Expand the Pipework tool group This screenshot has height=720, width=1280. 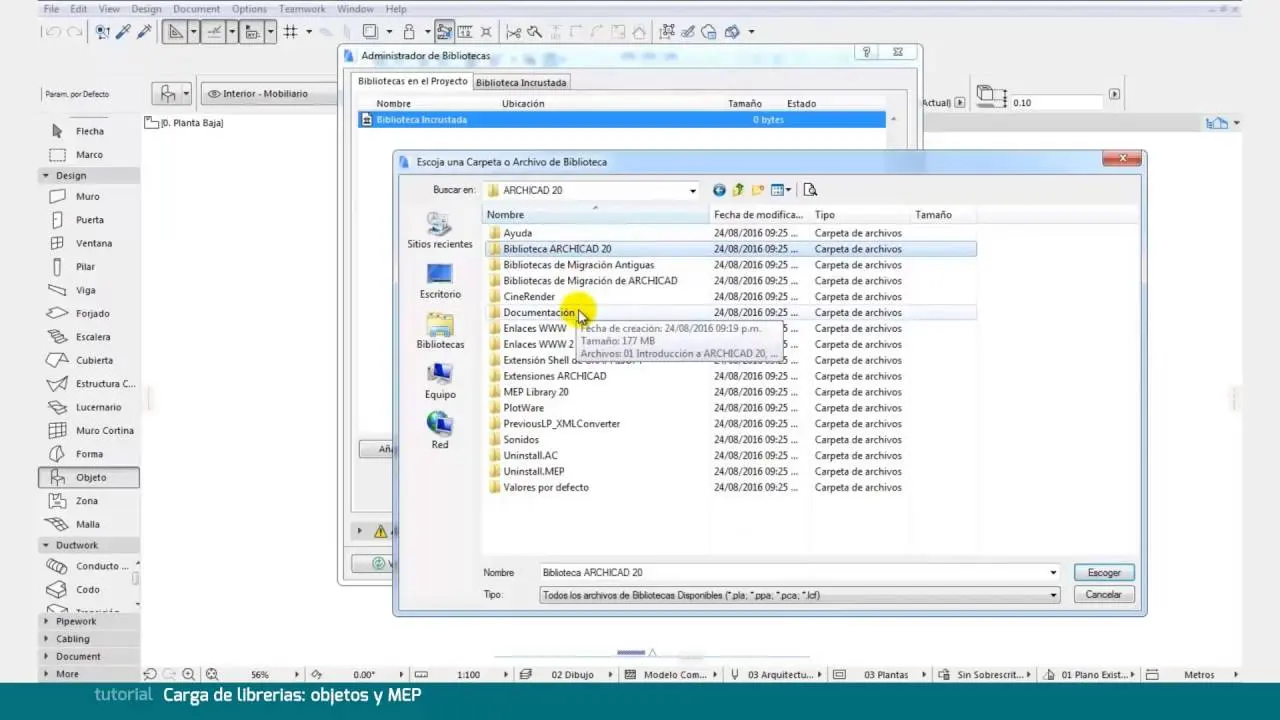(76, 621)
